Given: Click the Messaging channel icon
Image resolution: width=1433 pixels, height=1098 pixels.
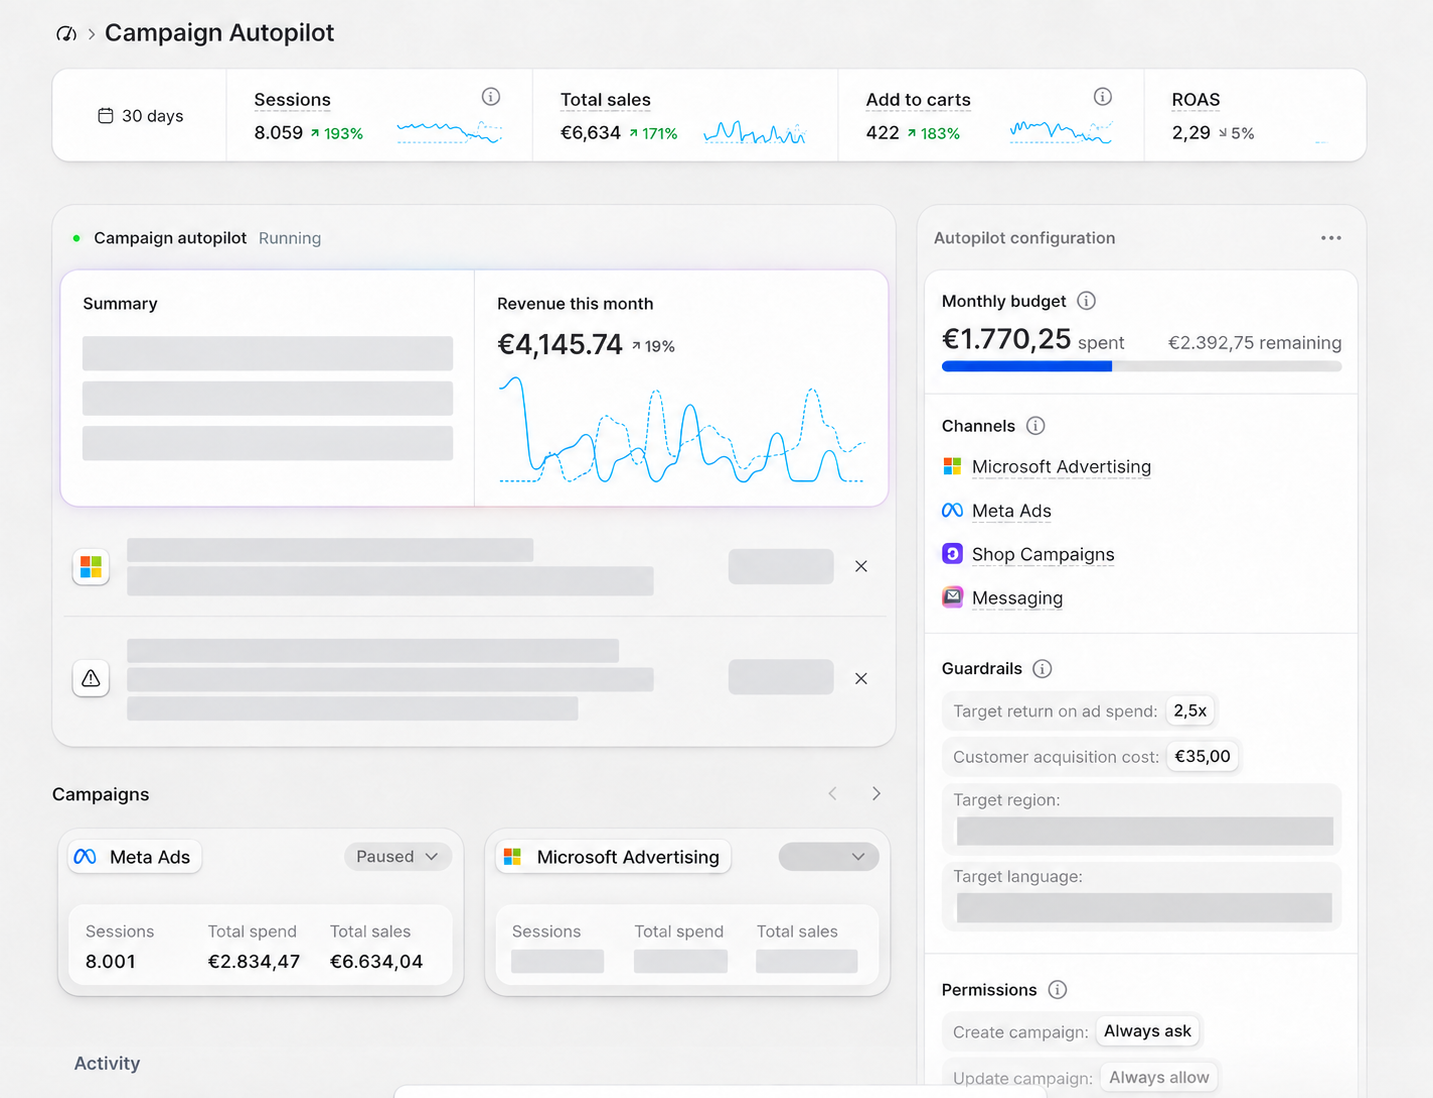Looking at the screenshot, I should pos(952,598).
